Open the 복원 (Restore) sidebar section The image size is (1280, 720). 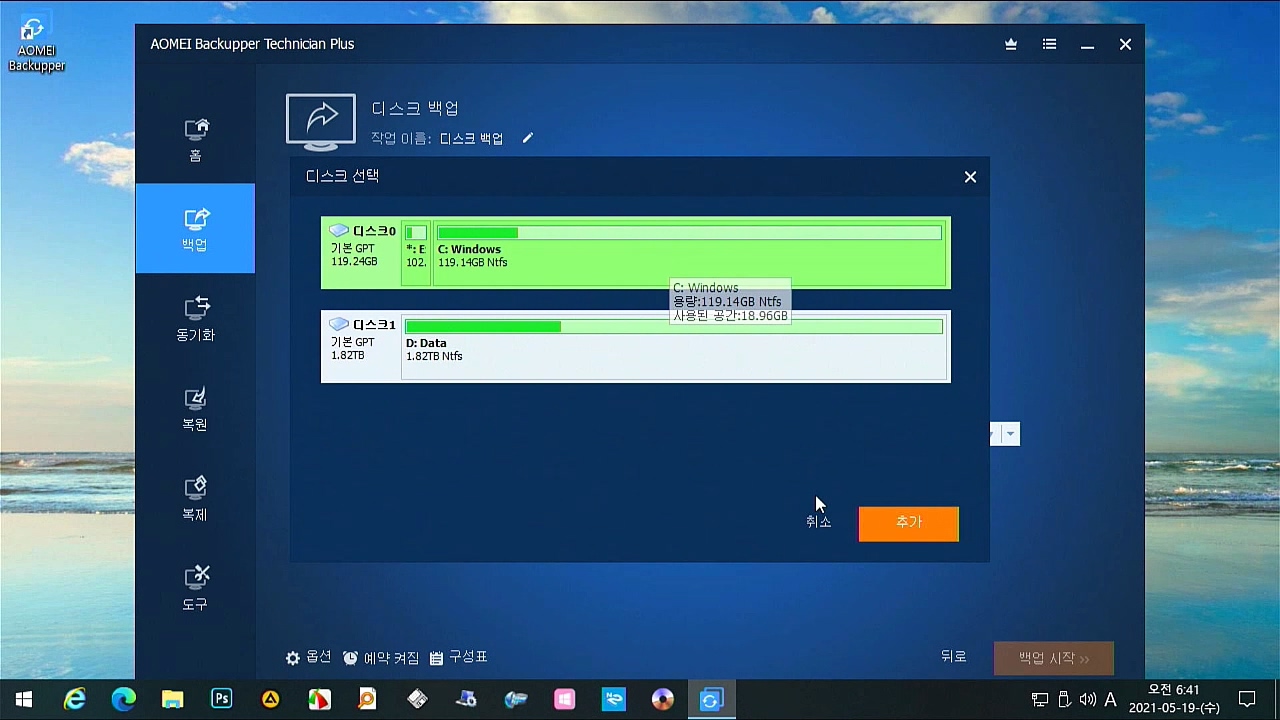[195, 408]
